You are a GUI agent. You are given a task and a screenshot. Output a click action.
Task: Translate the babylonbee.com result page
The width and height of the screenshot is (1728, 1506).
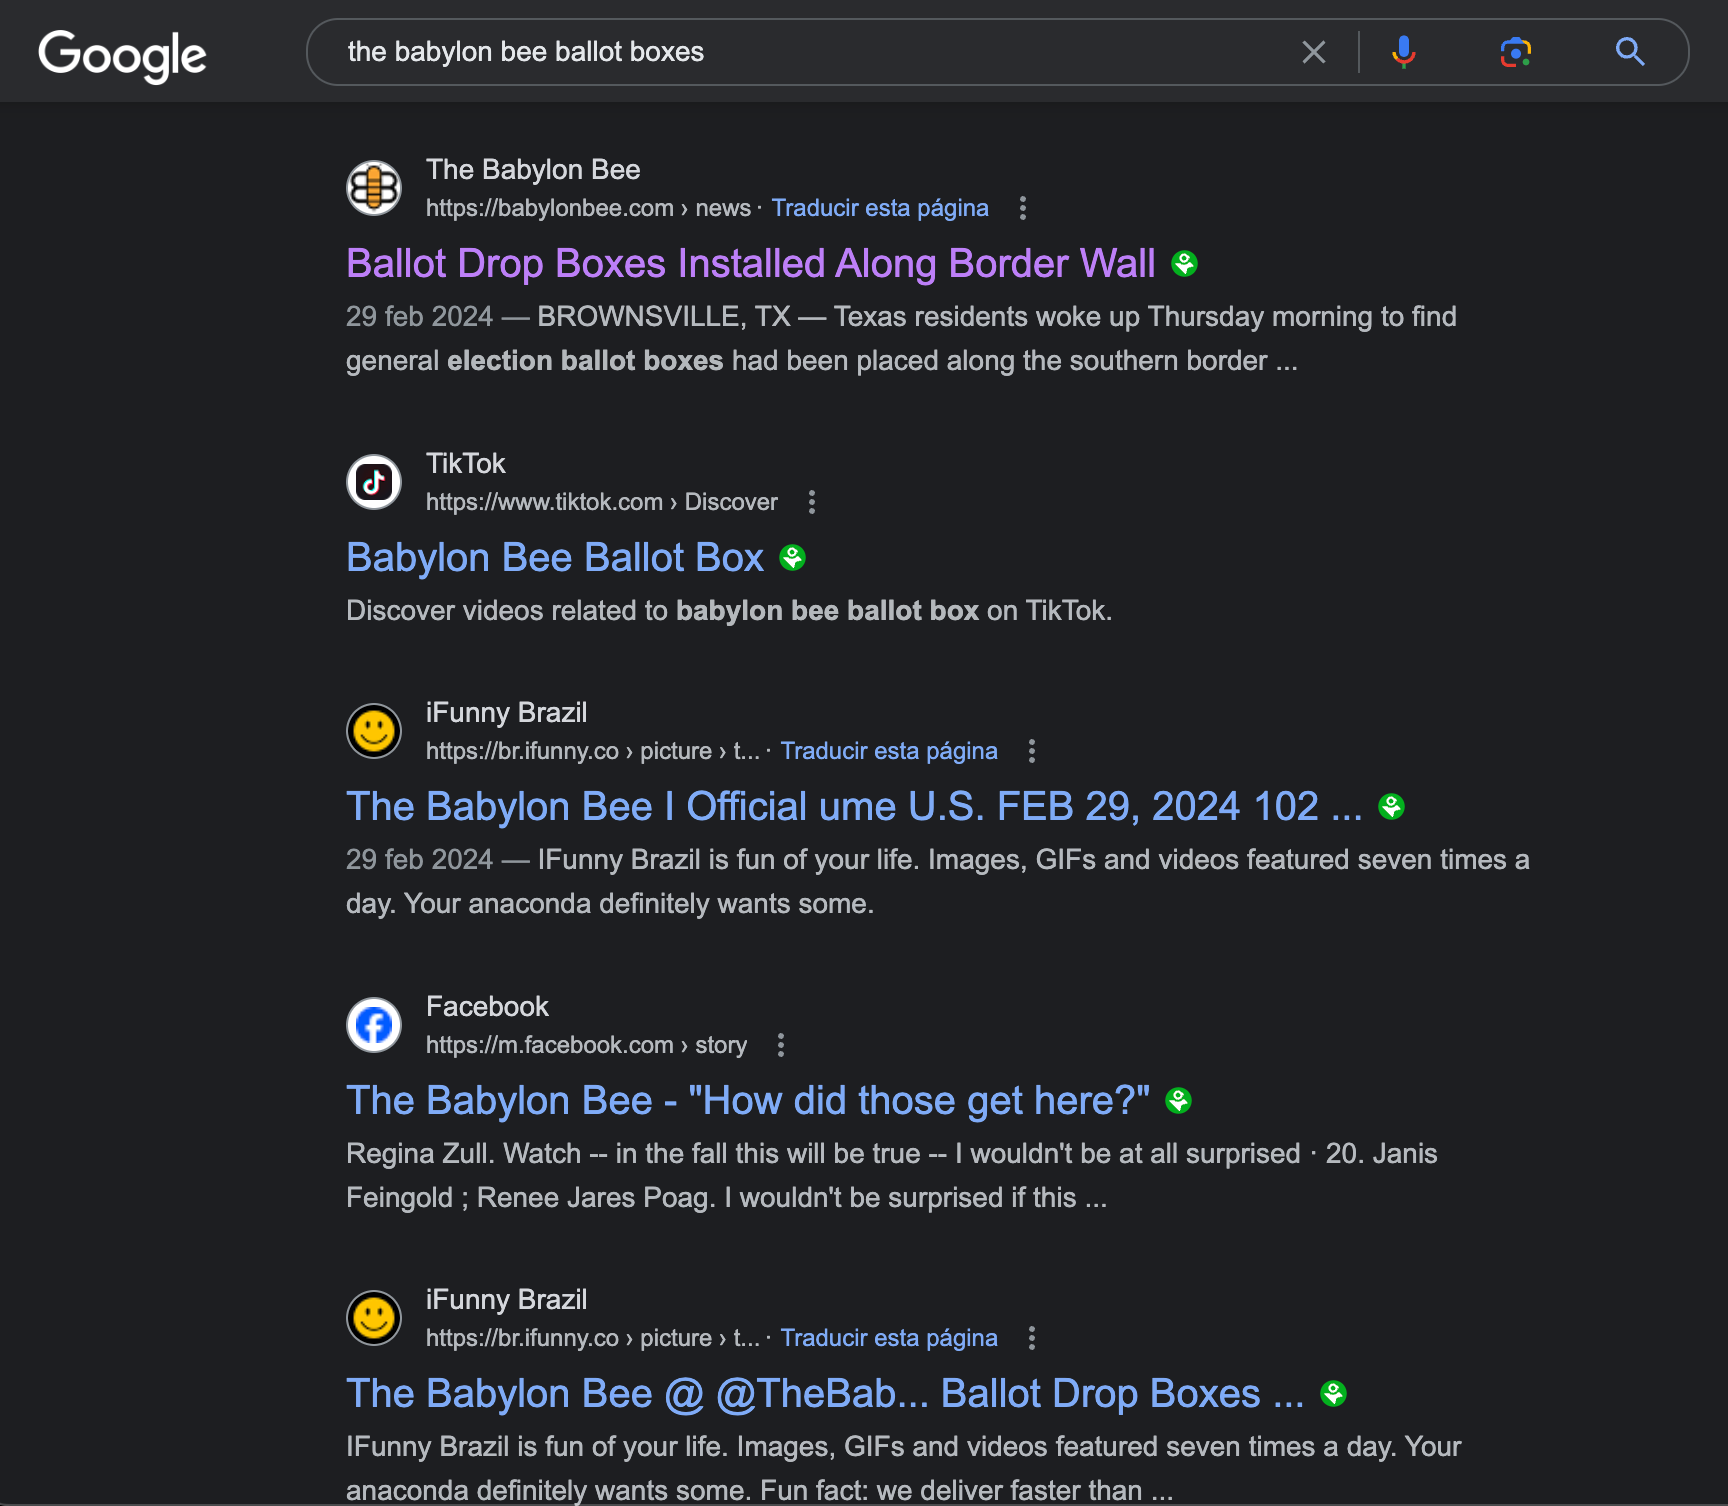coord(879,208)
